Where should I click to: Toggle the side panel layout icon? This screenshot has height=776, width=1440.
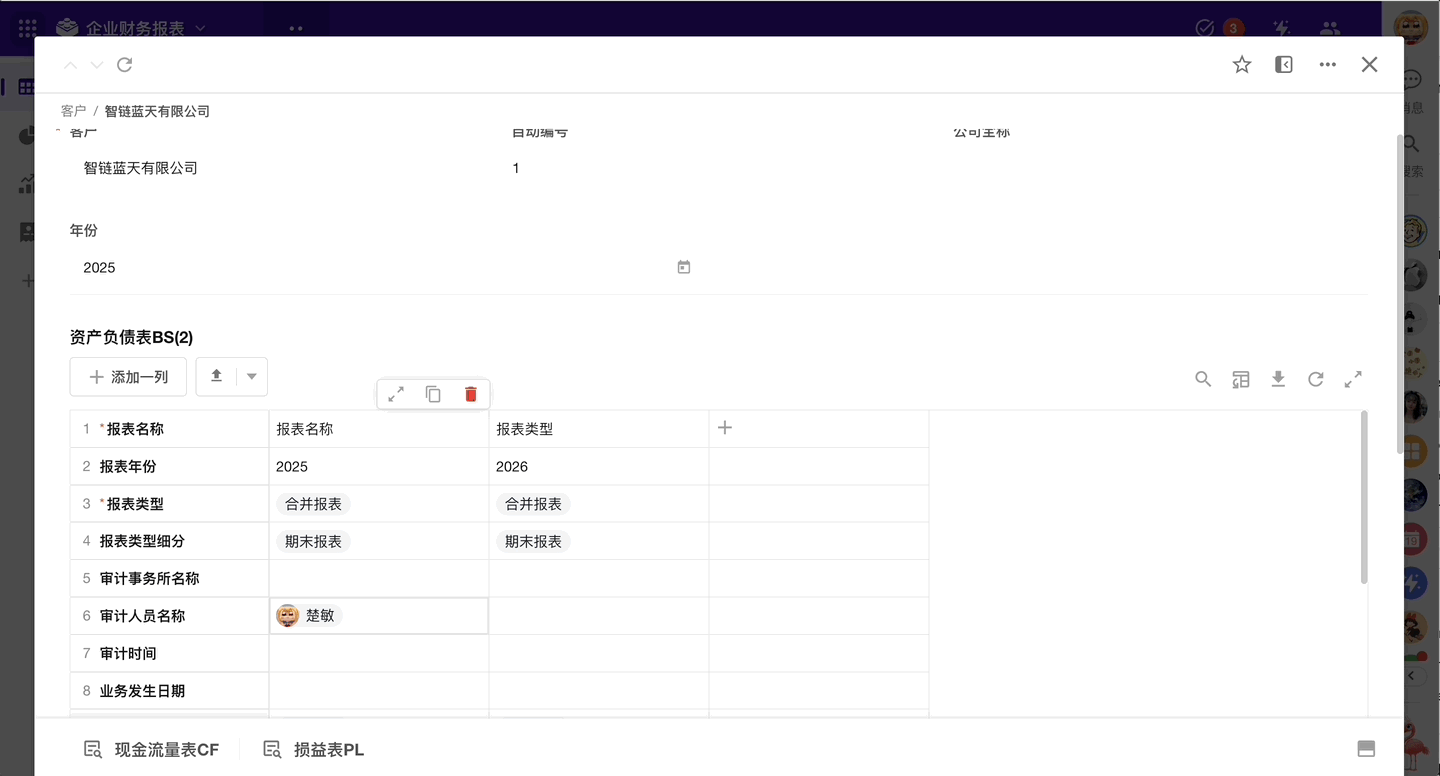coord(1284,65)
